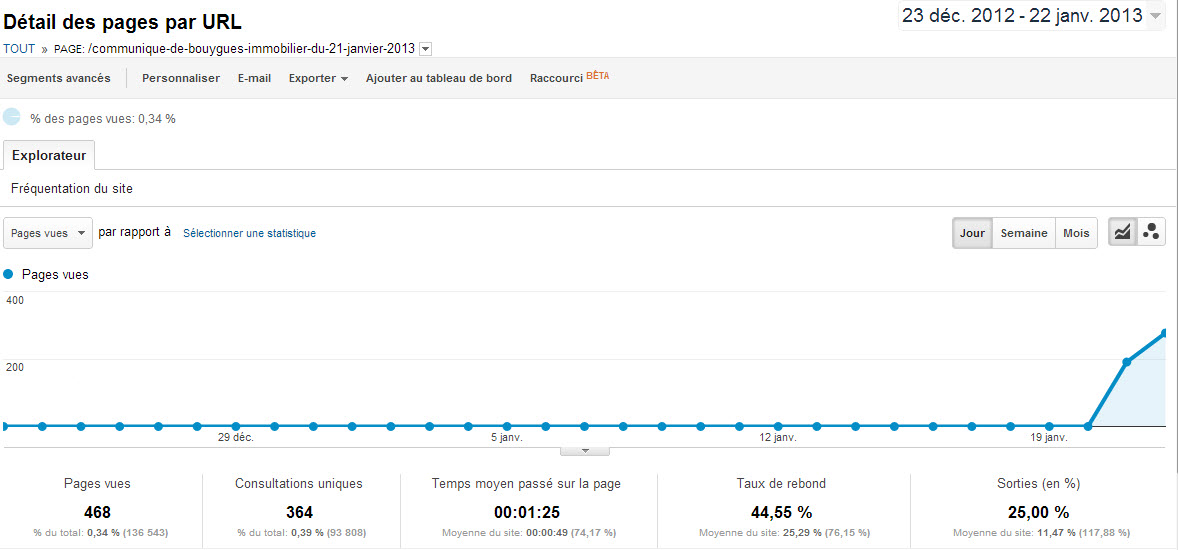Click the chart point above 19 janv.
The height and width of the screenshot is (550, 1178).
point(1049,426)
